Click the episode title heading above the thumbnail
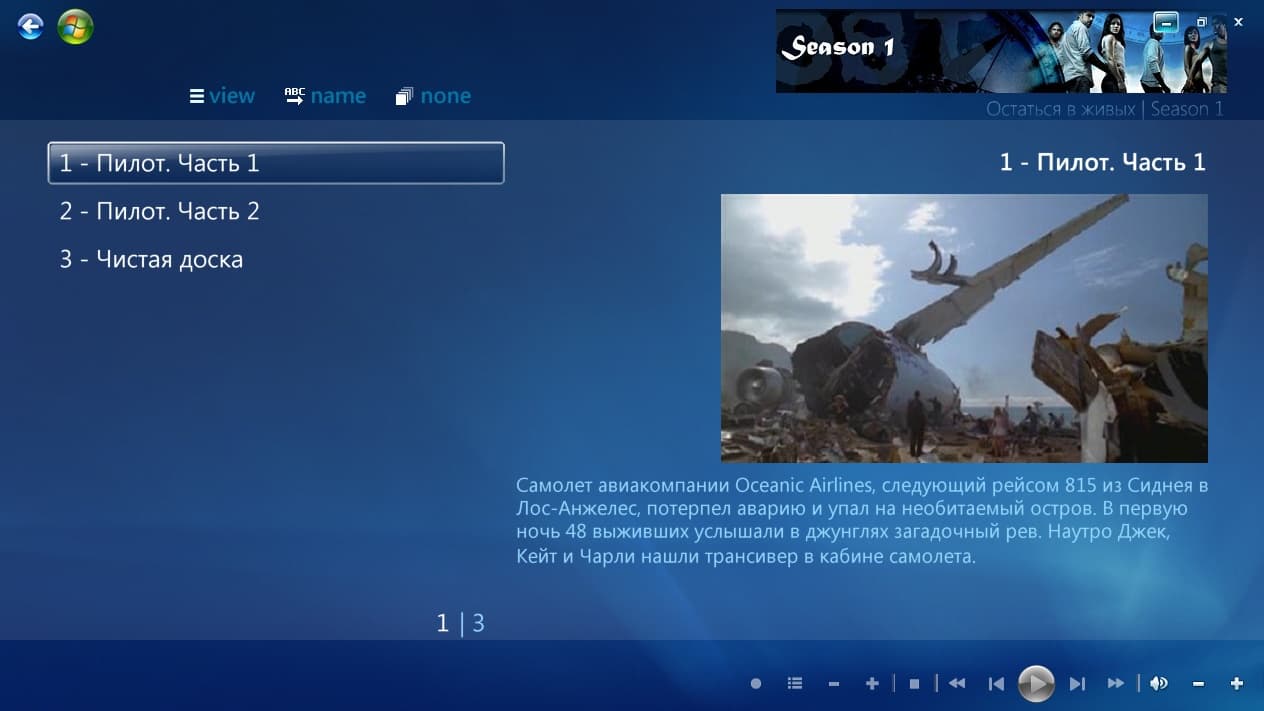The width and height of the screenshot is (1264, 711). tap(1103, 162)
